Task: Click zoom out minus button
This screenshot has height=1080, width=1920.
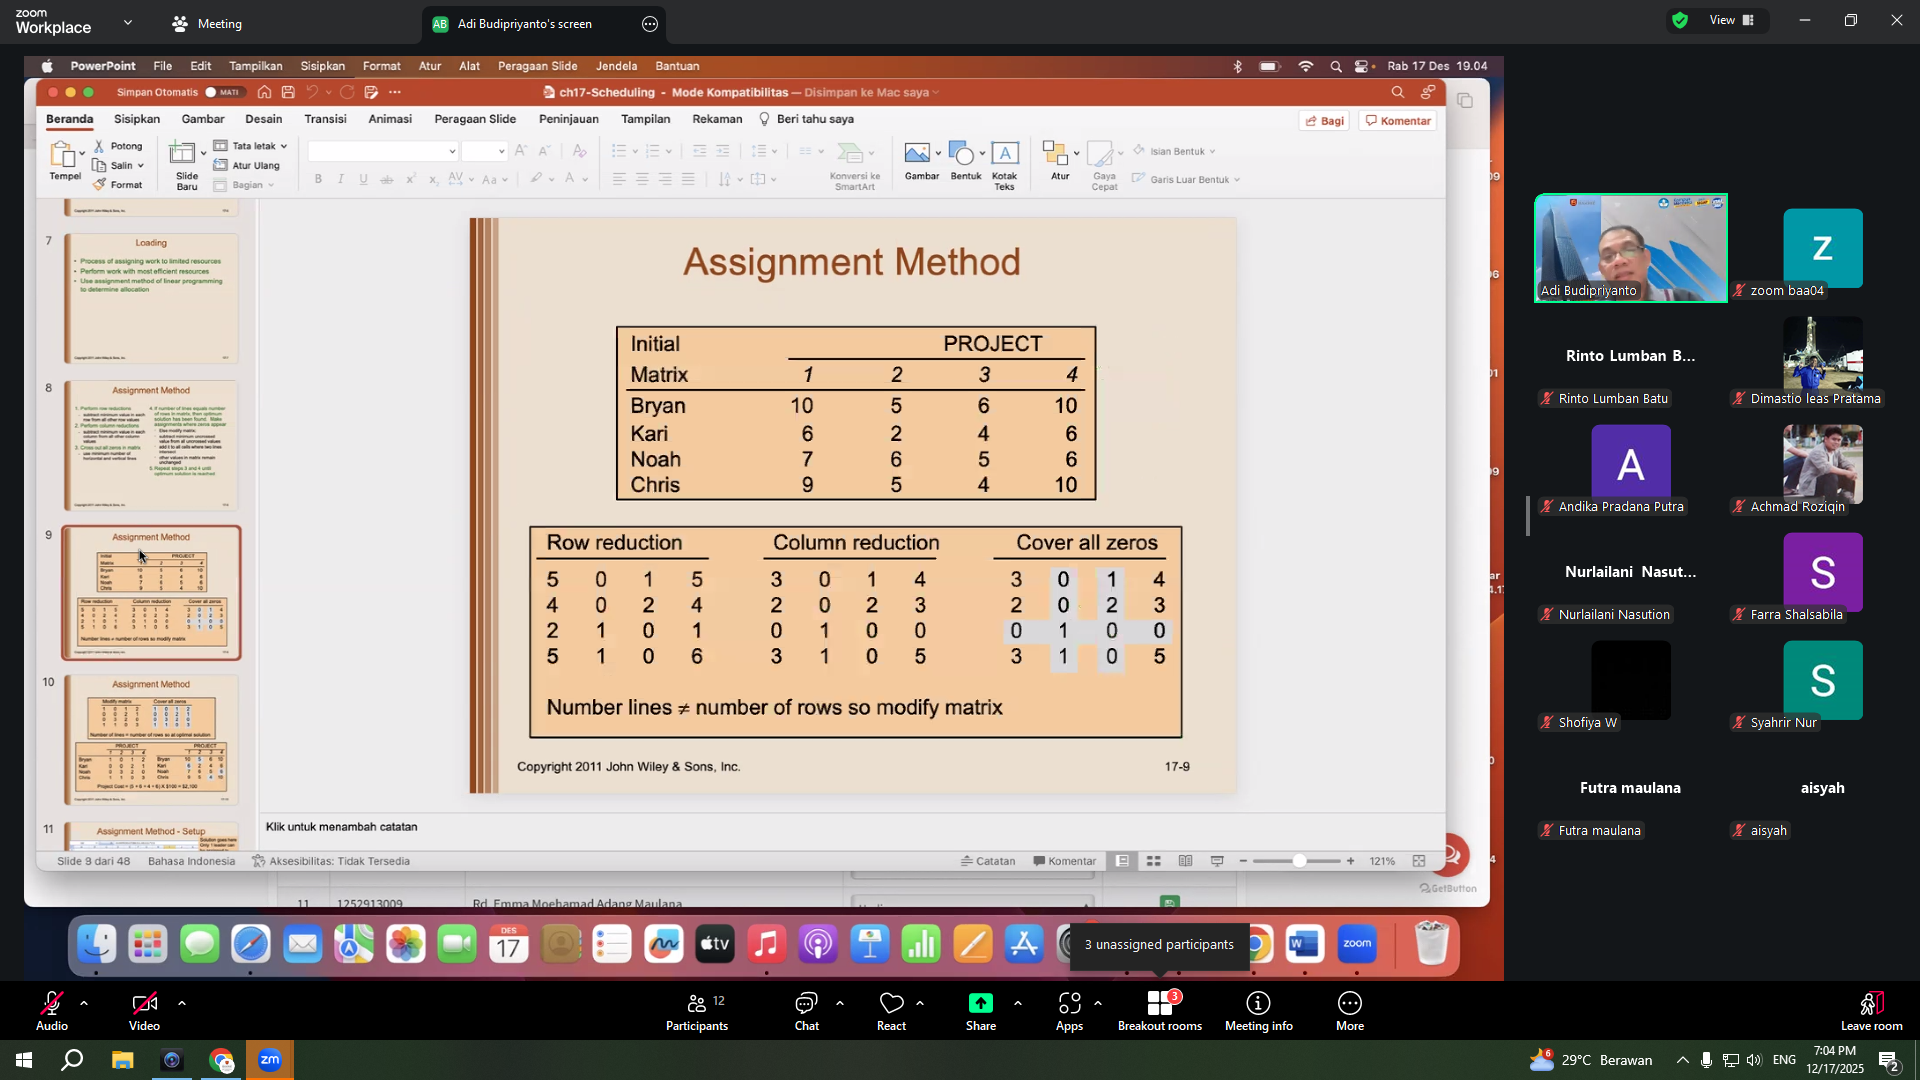Action: tap(1243, 861)
